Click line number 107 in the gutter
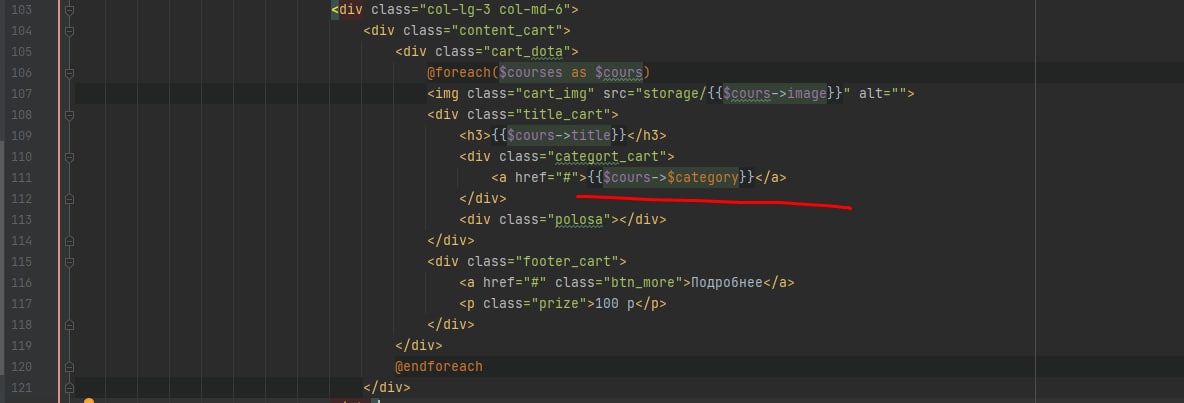 (21, 94)
